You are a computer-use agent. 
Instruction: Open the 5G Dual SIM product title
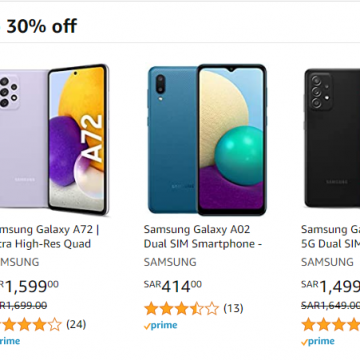click(x=330, y=237)
